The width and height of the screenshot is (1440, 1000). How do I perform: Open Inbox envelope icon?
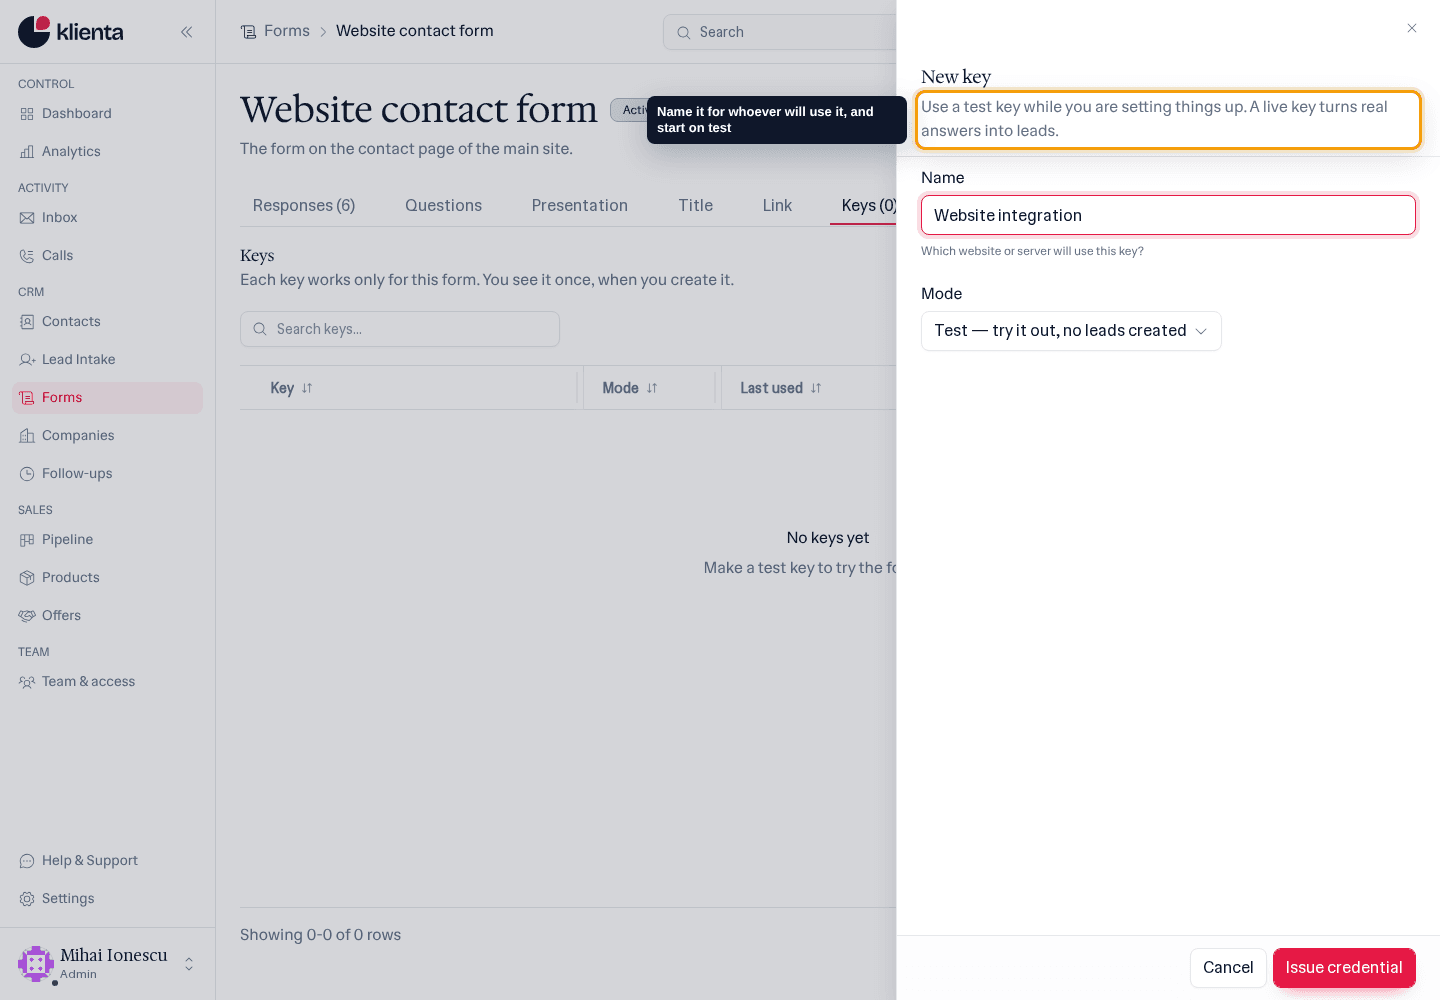coord(27,218)
